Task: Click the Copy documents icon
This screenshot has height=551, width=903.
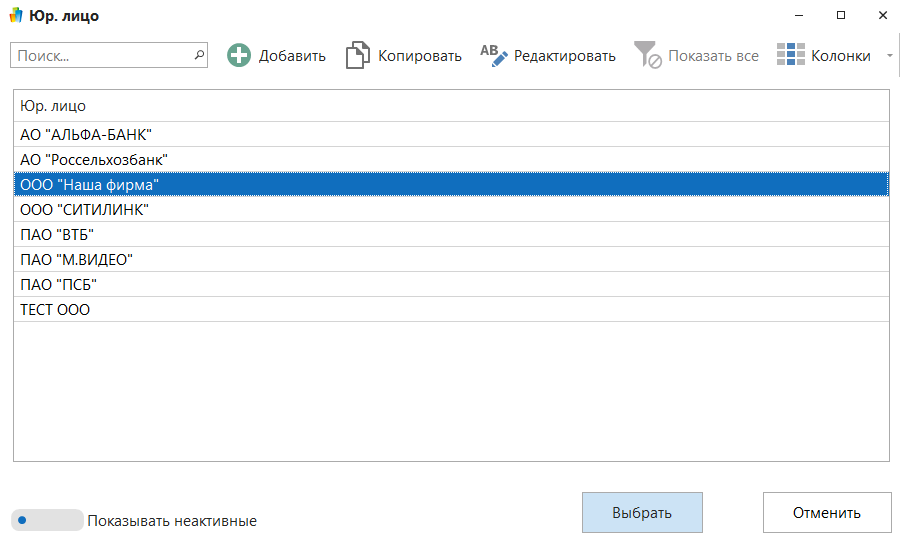Action: point(357,56)
